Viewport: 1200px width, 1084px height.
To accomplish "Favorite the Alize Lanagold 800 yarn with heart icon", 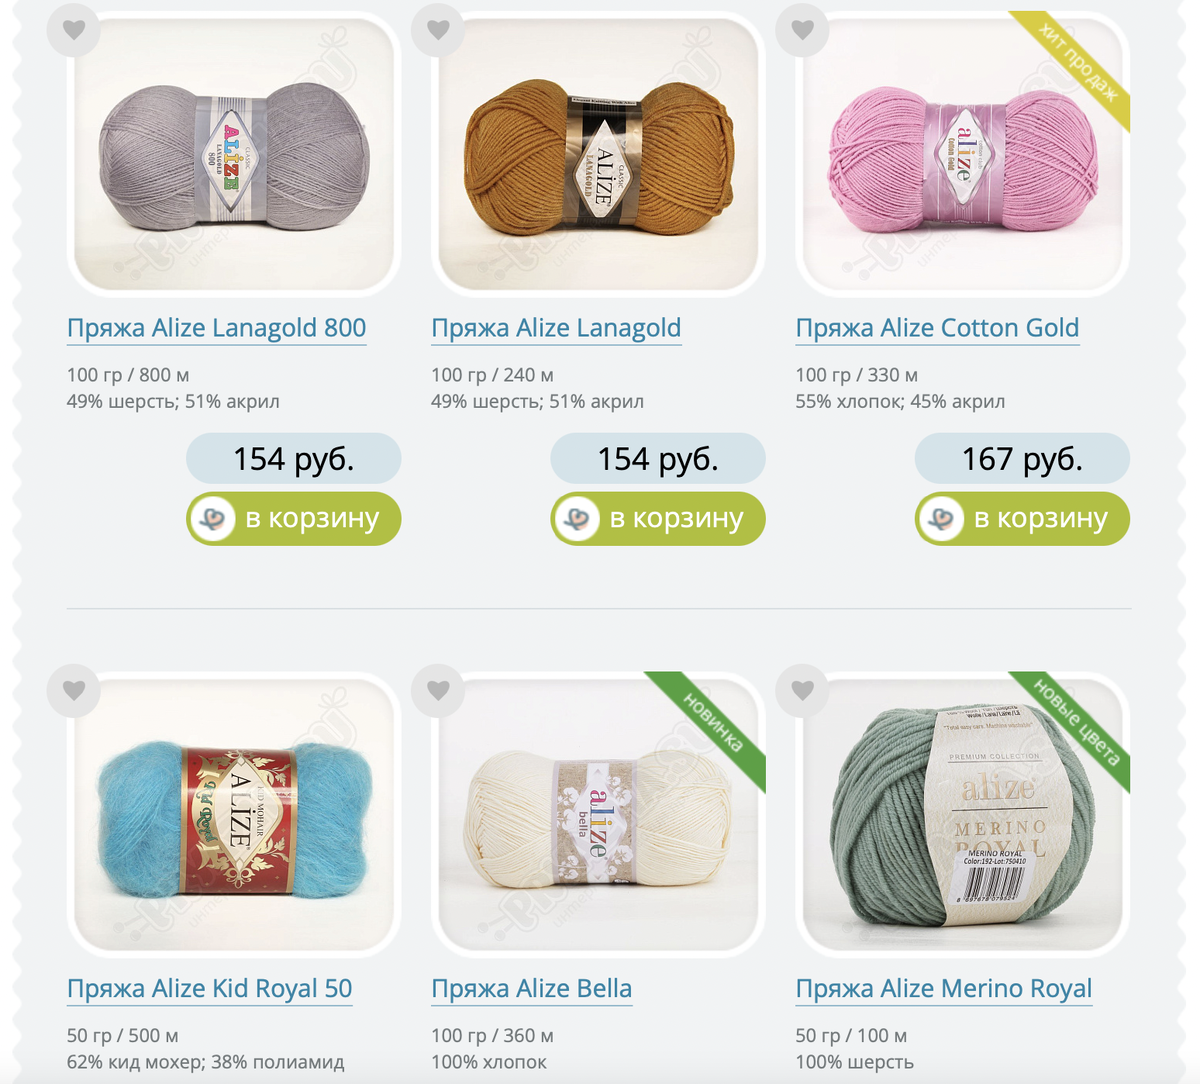I will point(74,30).
